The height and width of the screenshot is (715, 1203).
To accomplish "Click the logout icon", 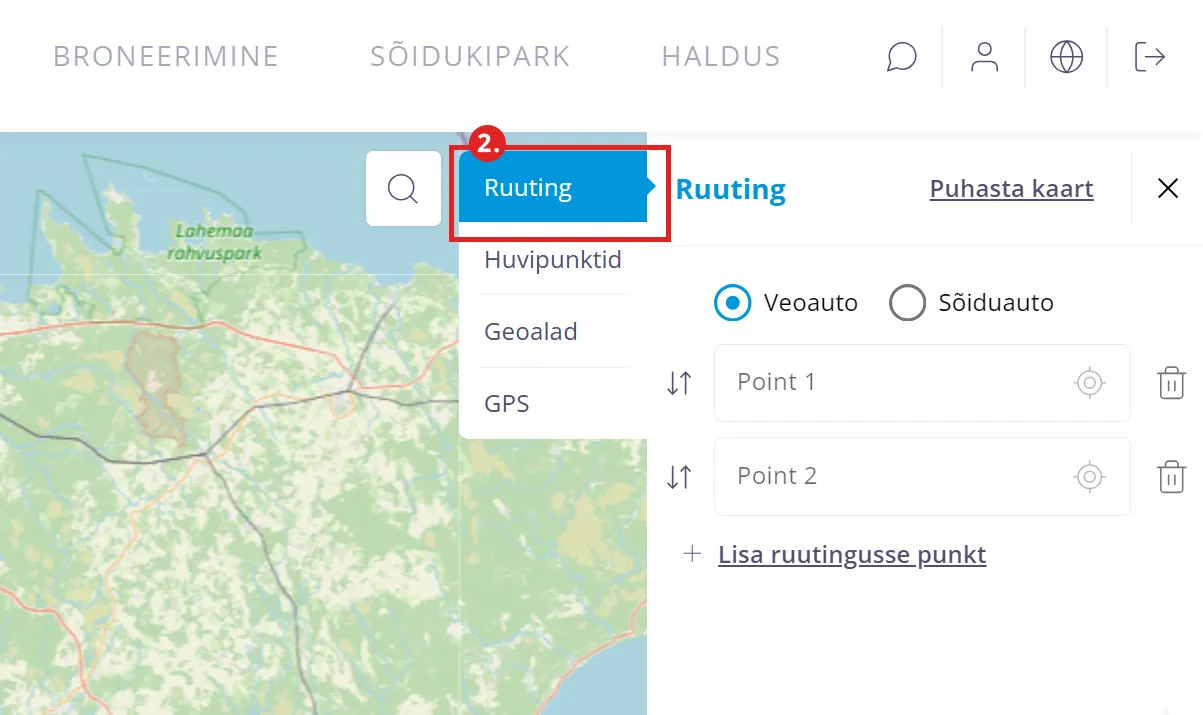I will pyautogui.click(x=1150, y=57).
